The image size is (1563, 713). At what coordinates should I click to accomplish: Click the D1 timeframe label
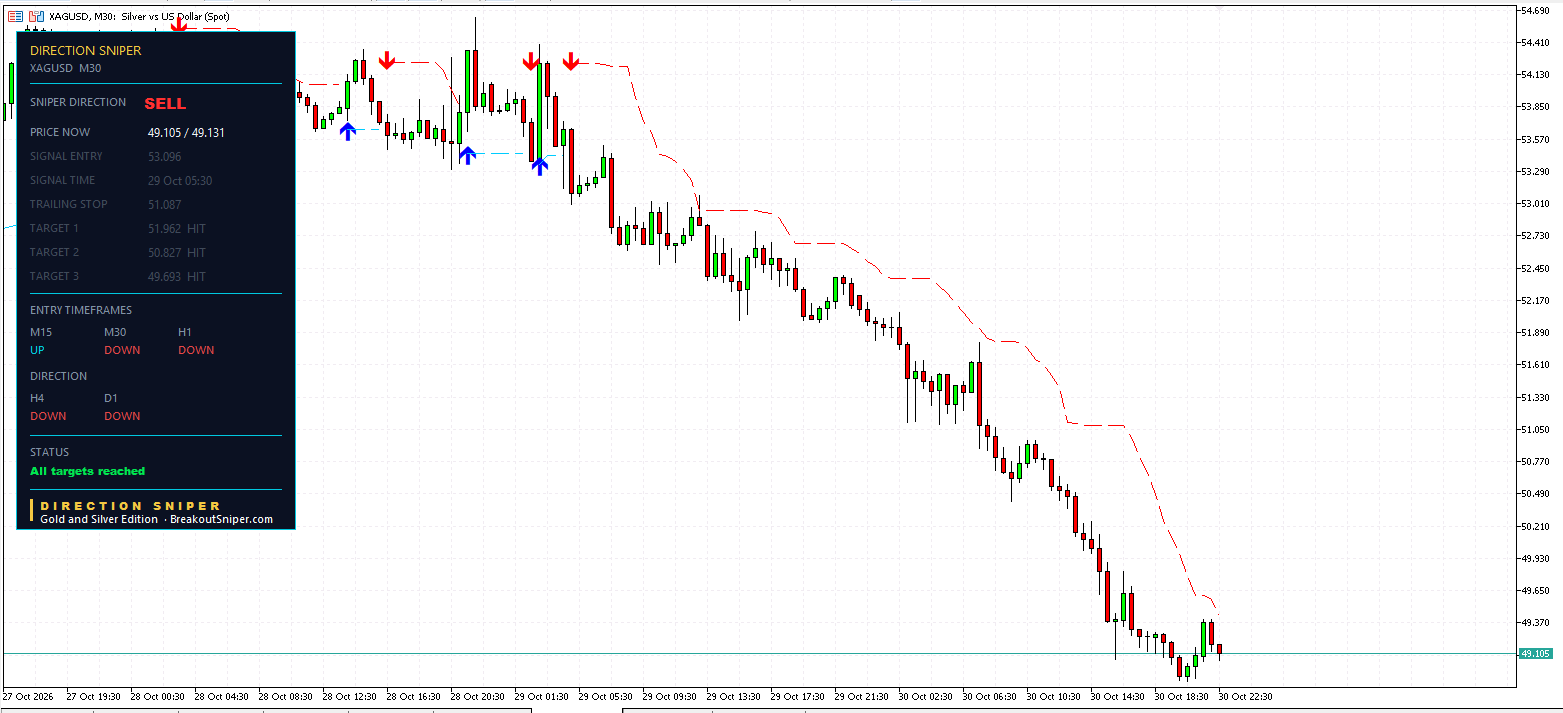[111, 398]
